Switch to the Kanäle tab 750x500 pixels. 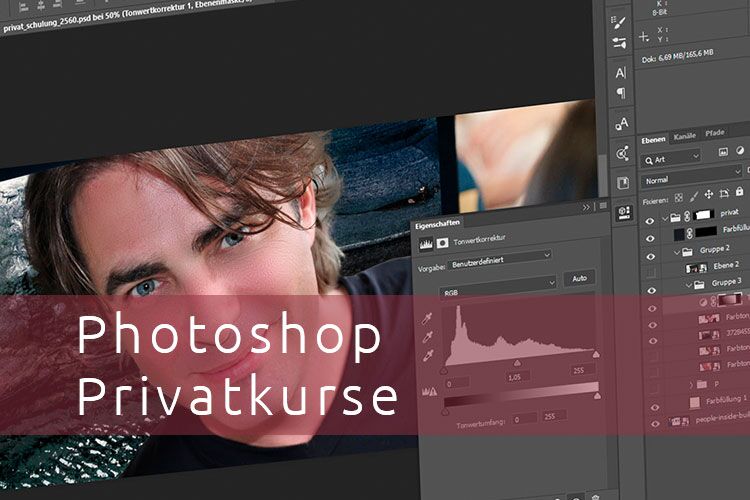(x=684, y=136)
